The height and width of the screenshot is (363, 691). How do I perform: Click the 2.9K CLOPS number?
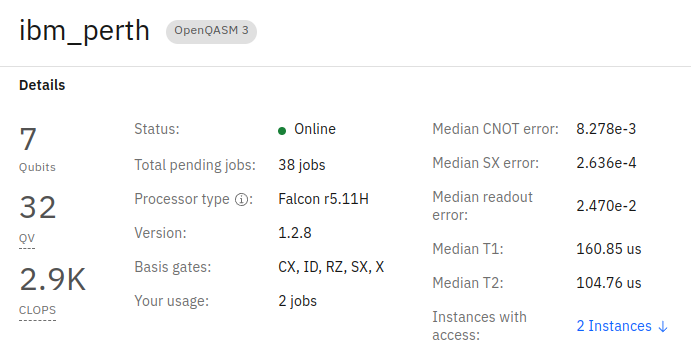[x=52, y=279]
